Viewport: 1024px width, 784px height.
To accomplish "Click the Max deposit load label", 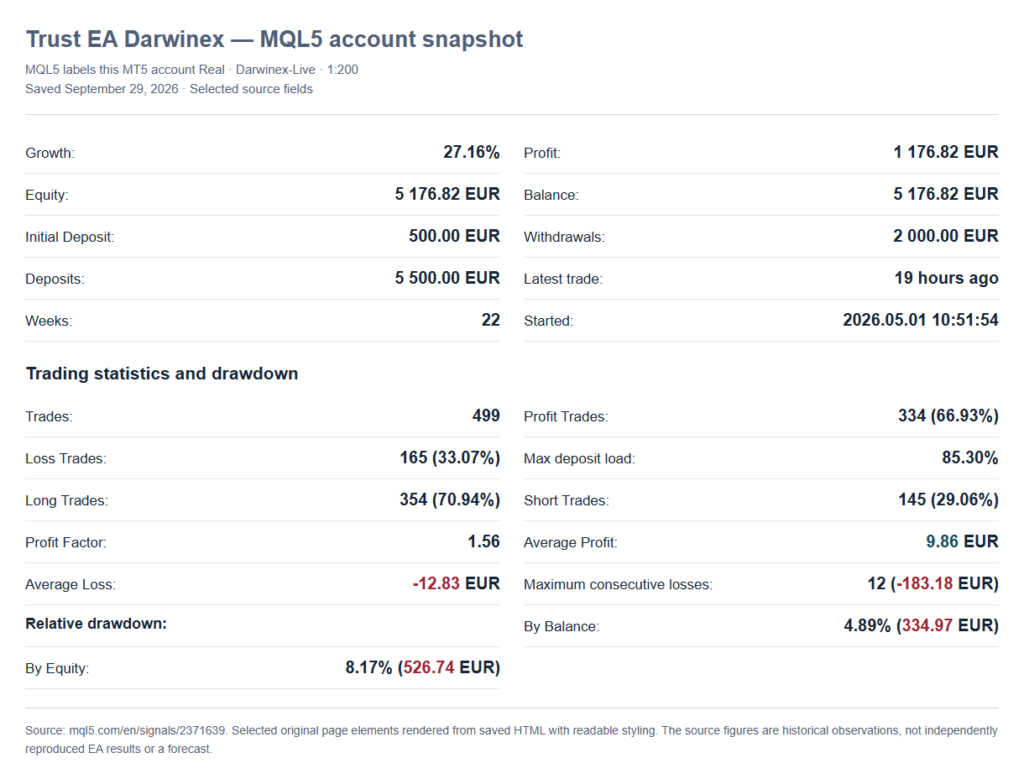I will point(579,458).
